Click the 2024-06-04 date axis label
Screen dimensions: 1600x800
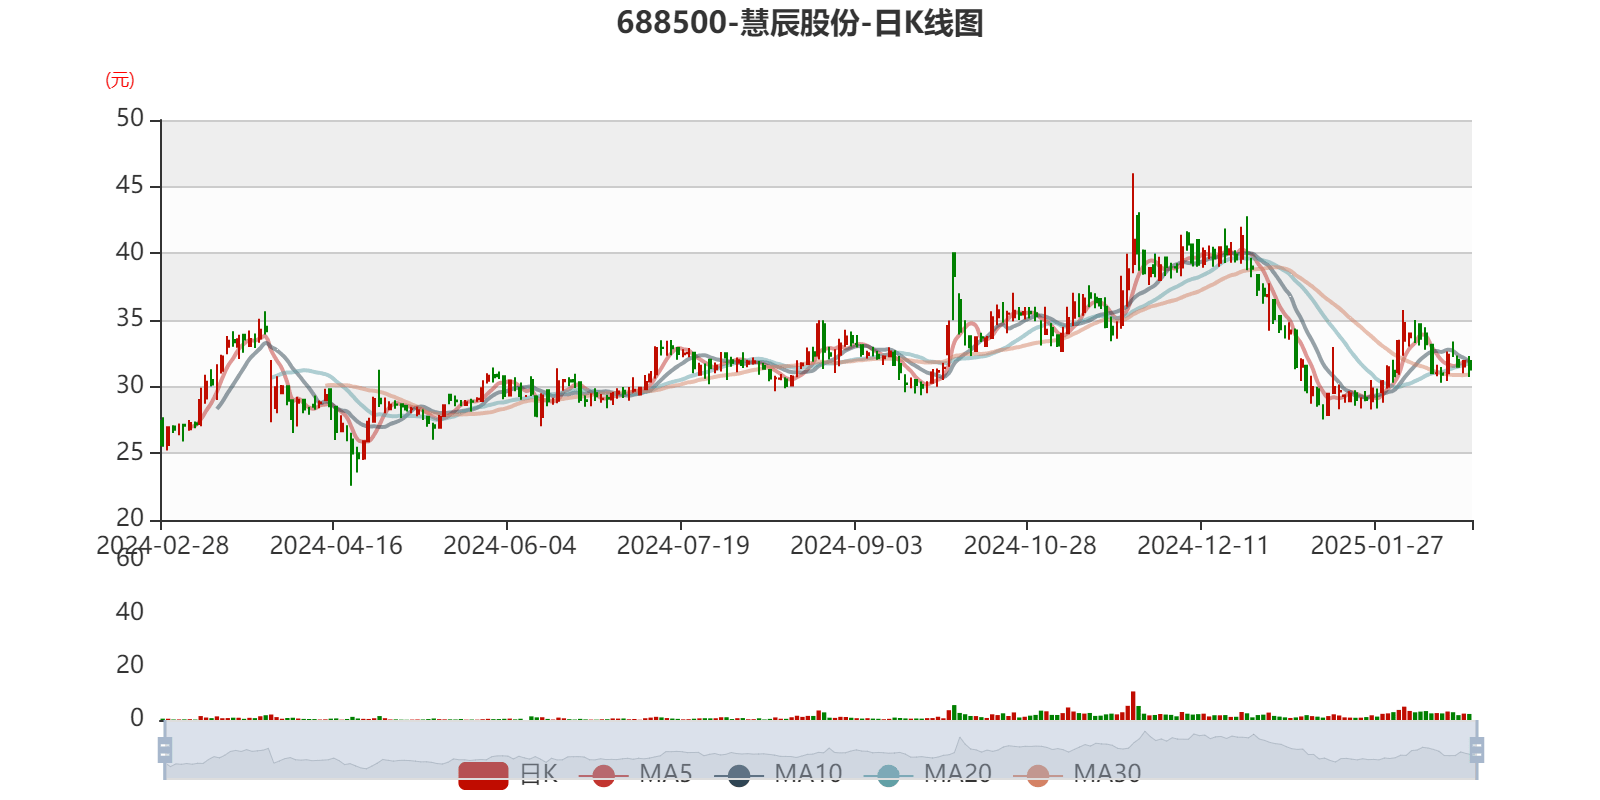click(509, 546)
